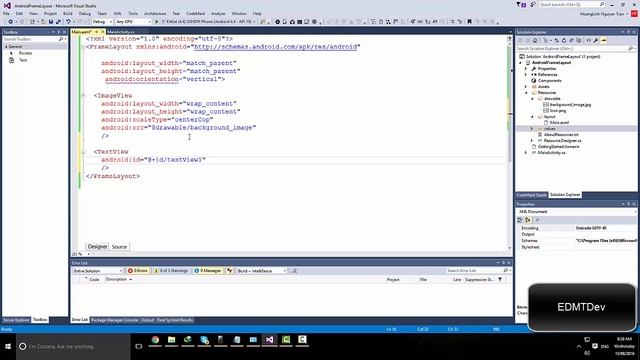Click the schemas.android.com URL link in code
The width and height of the screenshot is (640, 360).
click(276, 47)
